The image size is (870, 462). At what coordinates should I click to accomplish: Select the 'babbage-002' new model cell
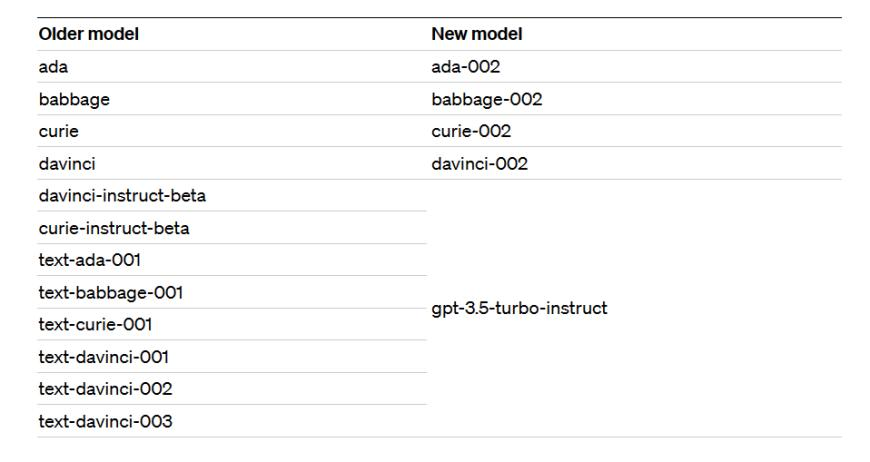point(487,99)
